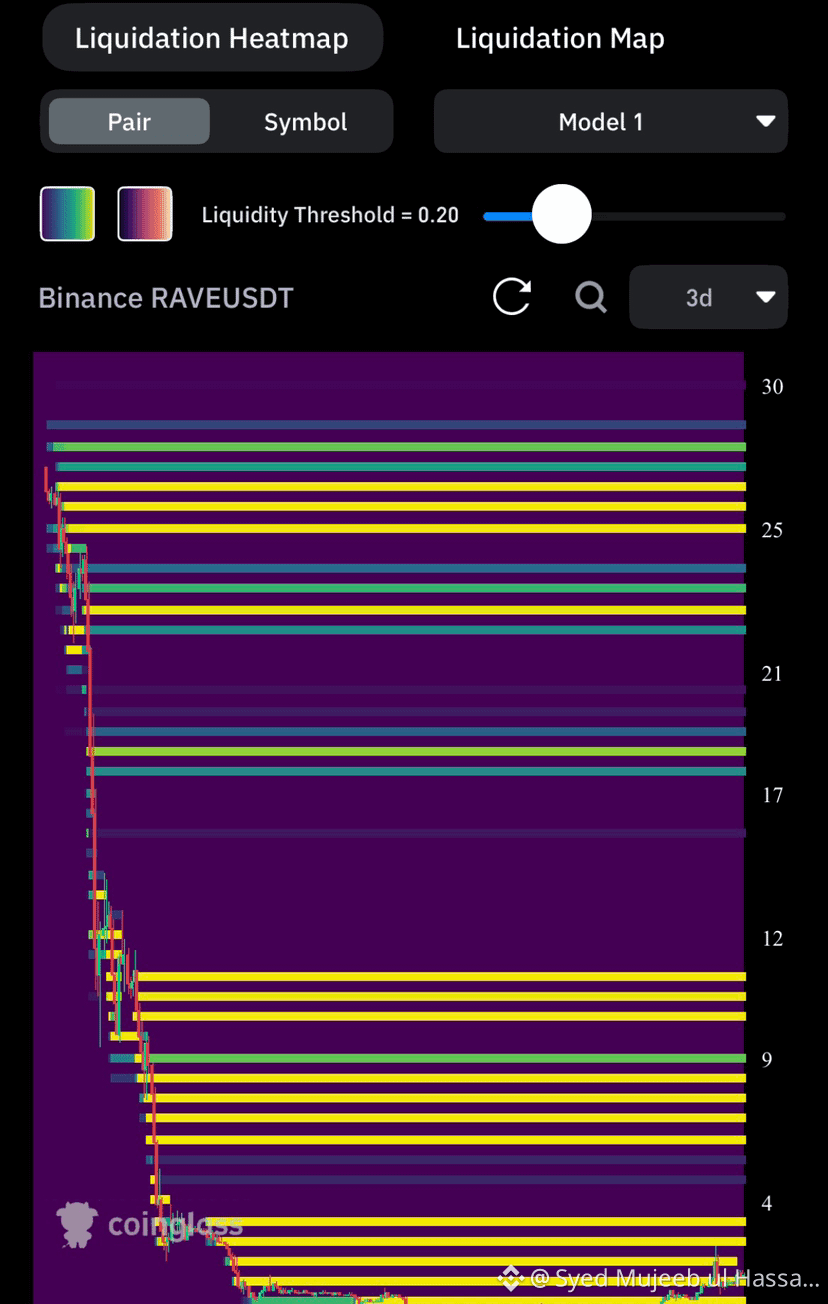This screenshot has width=828, height=1304.
Task: Open the Model 1 dropdown
Action: (611, 122)
